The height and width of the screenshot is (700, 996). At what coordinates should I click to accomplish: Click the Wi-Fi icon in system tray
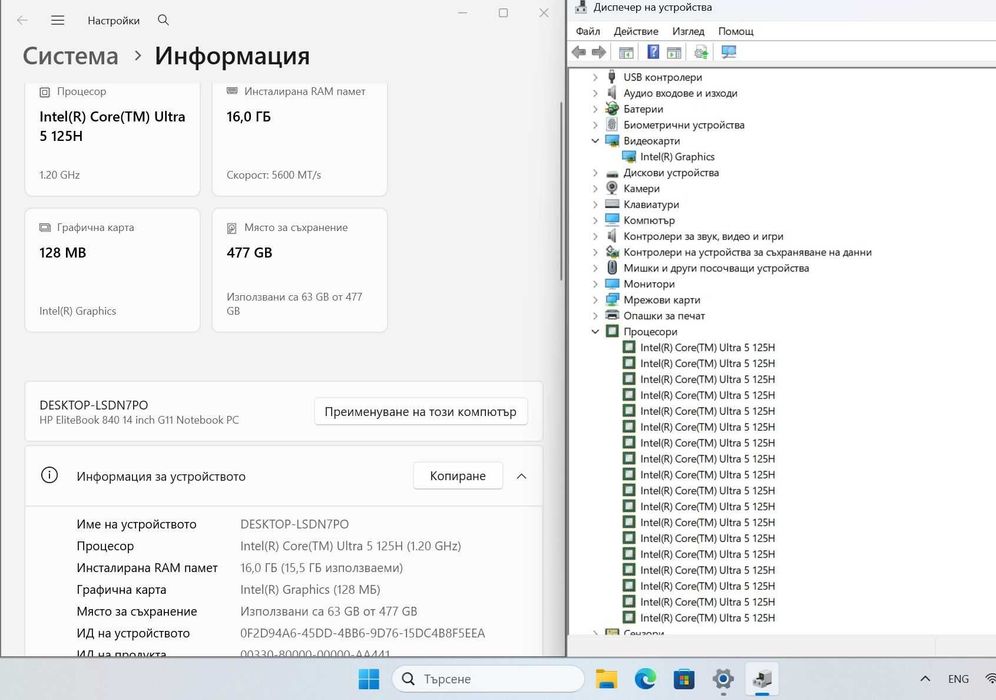[990, 679]
